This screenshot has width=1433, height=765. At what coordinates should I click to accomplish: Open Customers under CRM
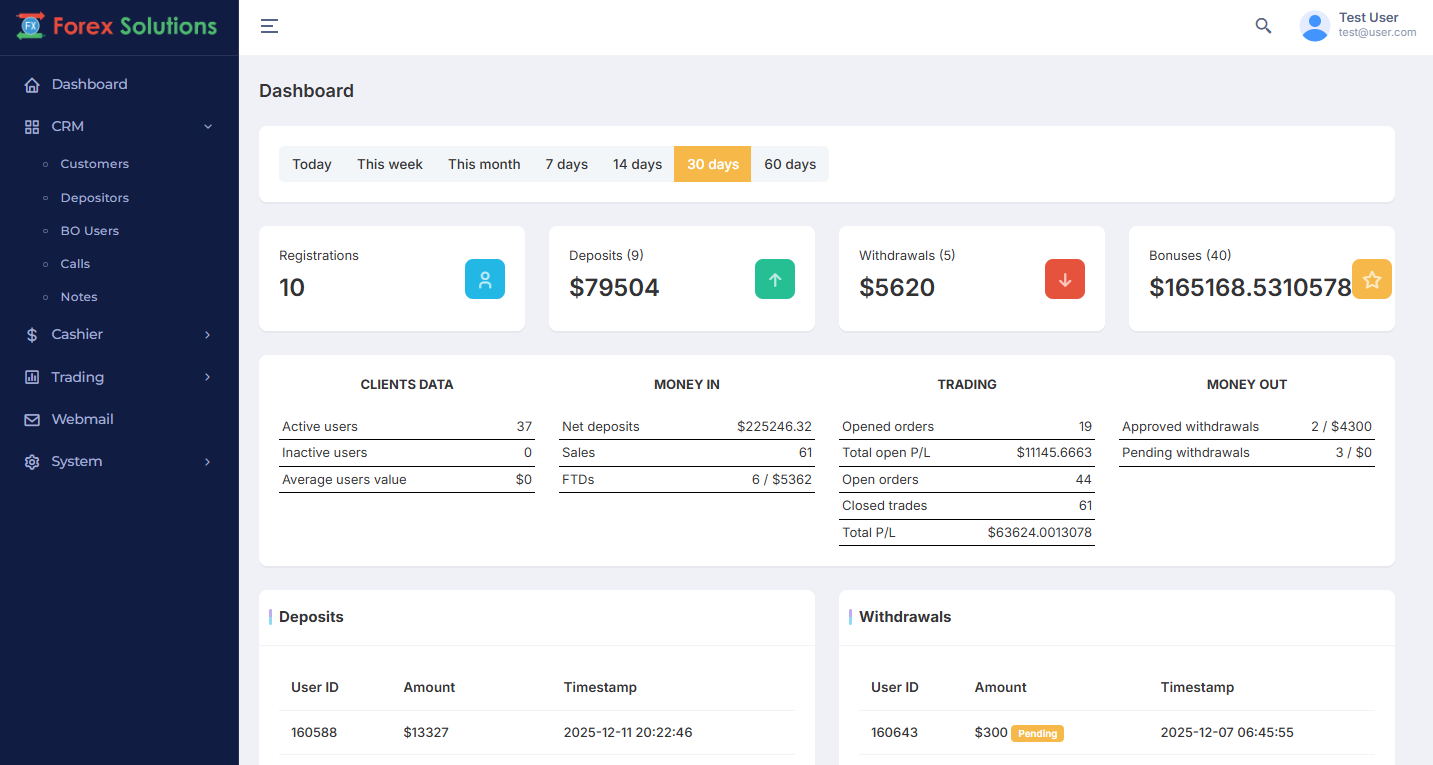point(94,164)
